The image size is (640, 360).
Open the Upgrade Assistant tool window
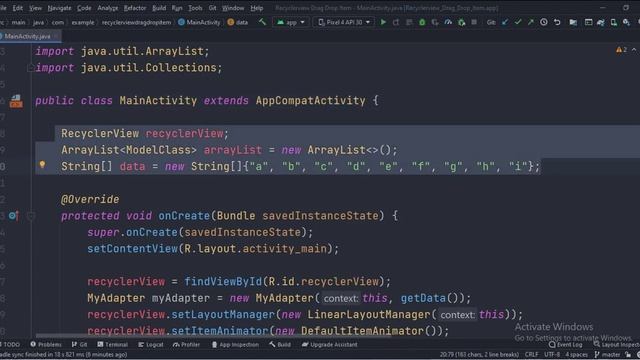330,344
